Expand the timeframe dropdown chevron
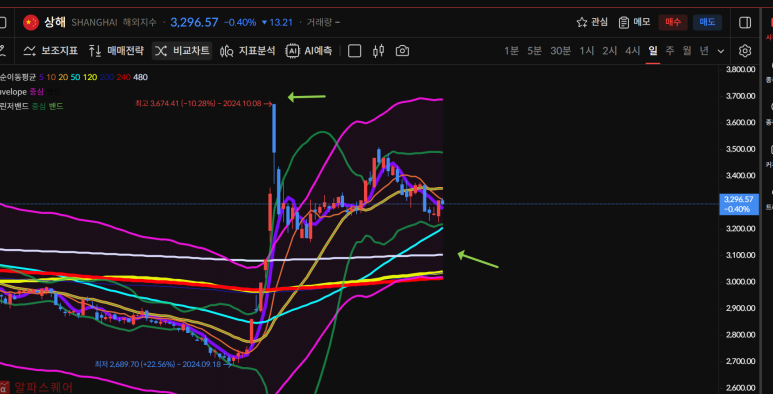This screenshot has height=394, width=773. [721, 51]
